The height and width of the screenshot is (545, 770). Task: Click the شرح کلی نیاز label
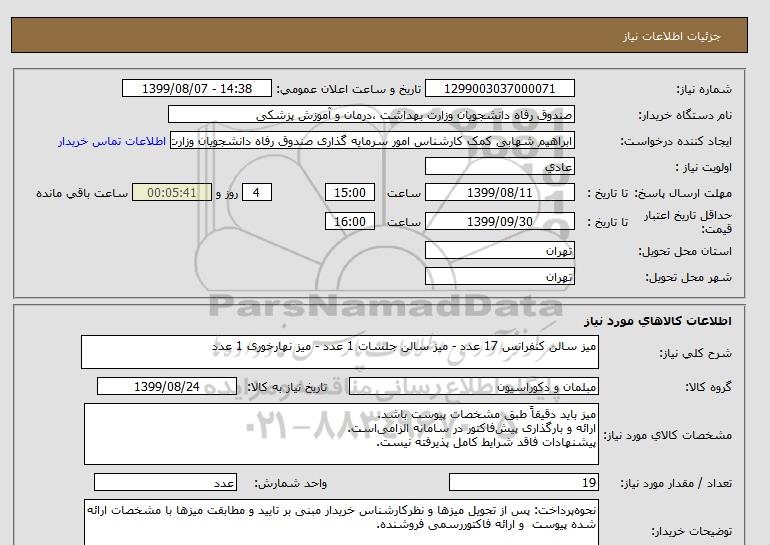click(x=696, y=353)
